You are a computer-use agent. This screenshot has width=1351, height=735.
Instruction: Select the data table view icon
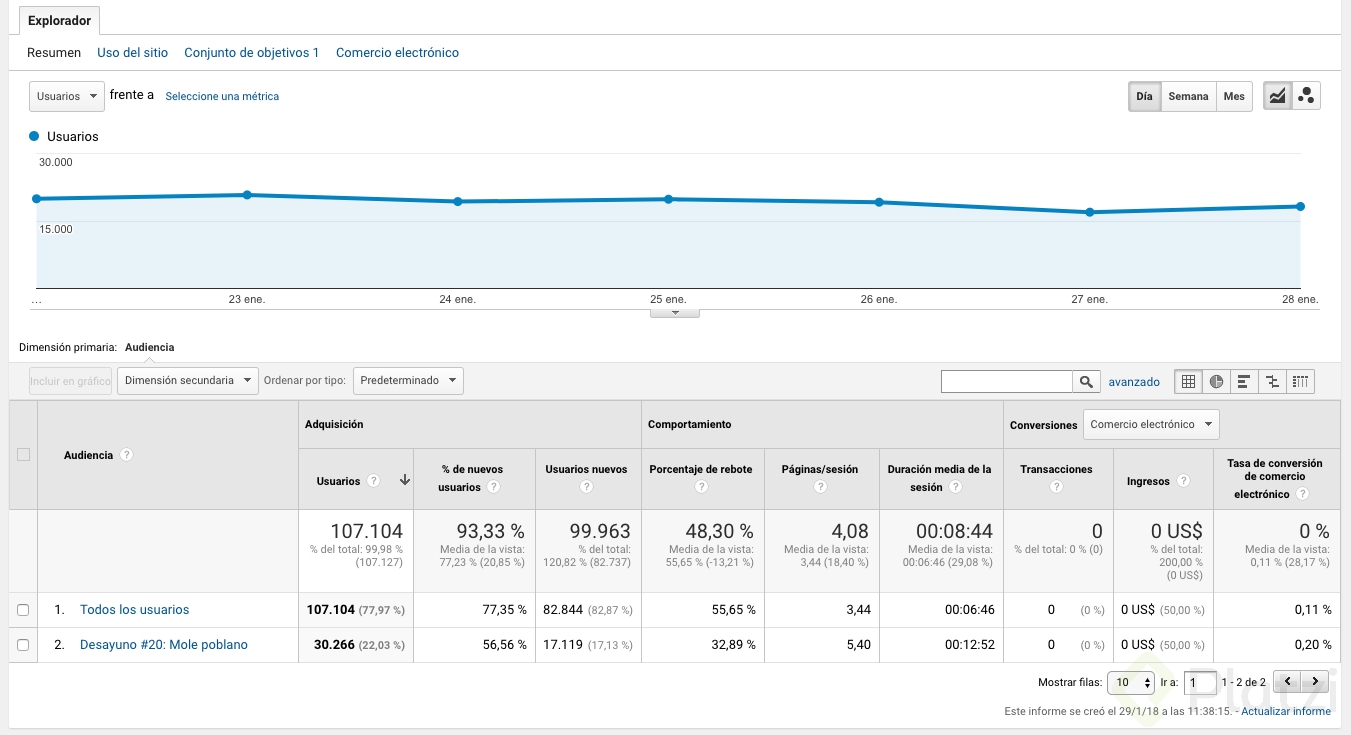(x=1188, y=381)
